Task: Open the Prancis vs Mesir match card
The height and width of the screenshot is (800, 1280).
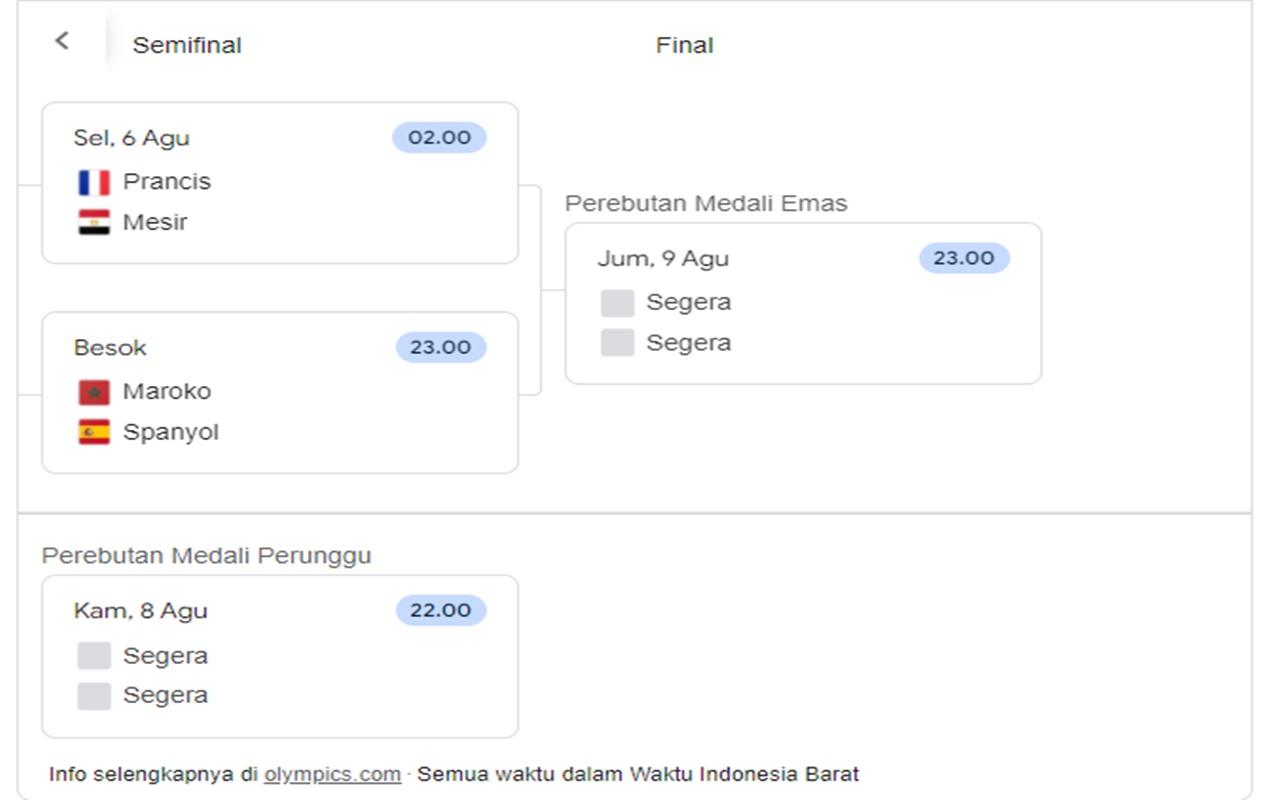Action: [x=280, y=183]
